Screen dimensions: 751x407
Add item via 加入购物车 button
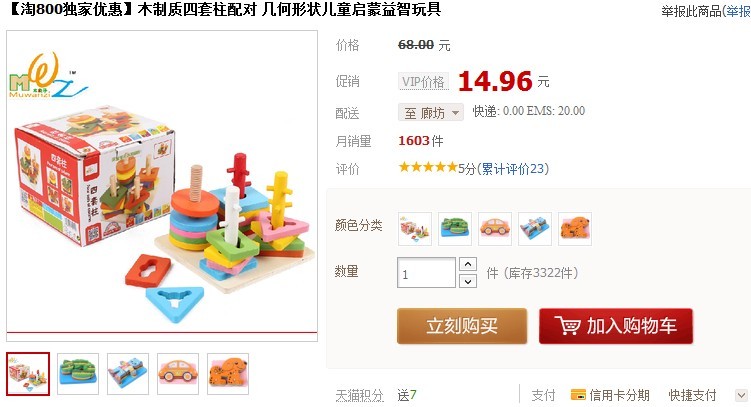pos(615,326)
